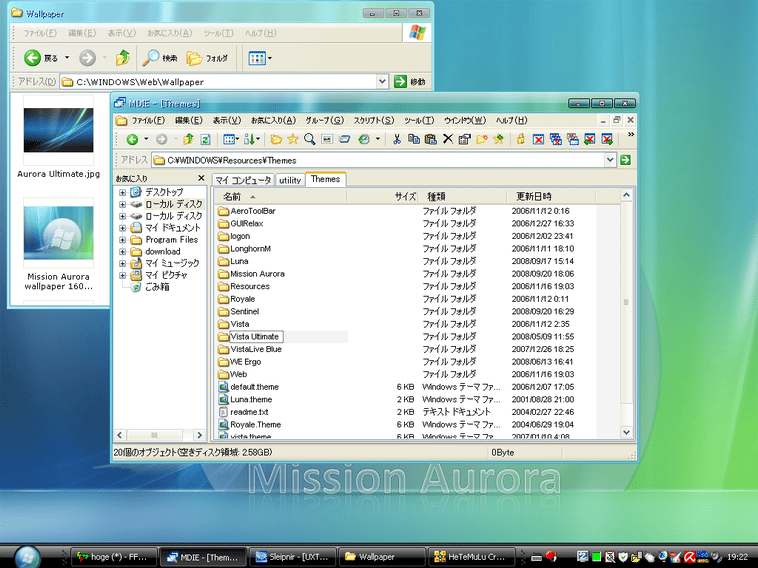Go up a level in Wallpaper window

[123, 58]
